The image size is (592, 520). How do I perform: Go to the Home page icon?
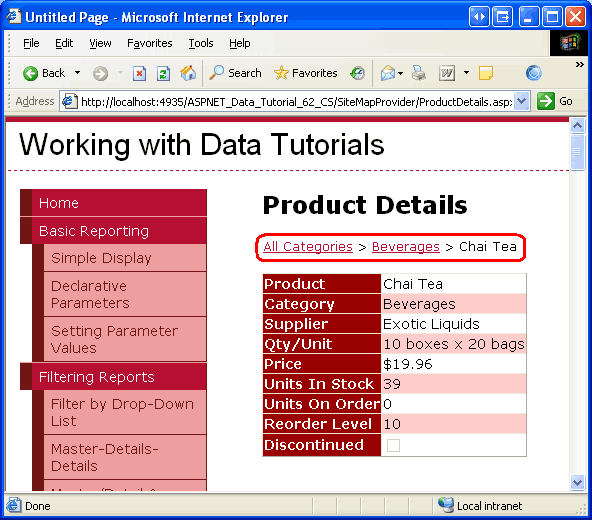pos(188,73)
